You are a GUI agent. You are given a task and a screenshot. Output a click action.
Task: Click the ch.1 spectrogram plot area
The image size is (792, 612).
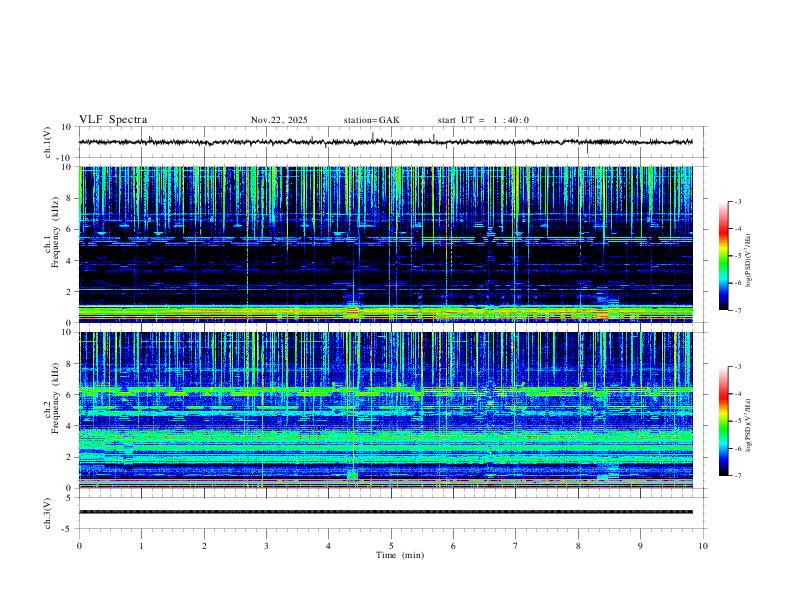(x=386, y=244)
